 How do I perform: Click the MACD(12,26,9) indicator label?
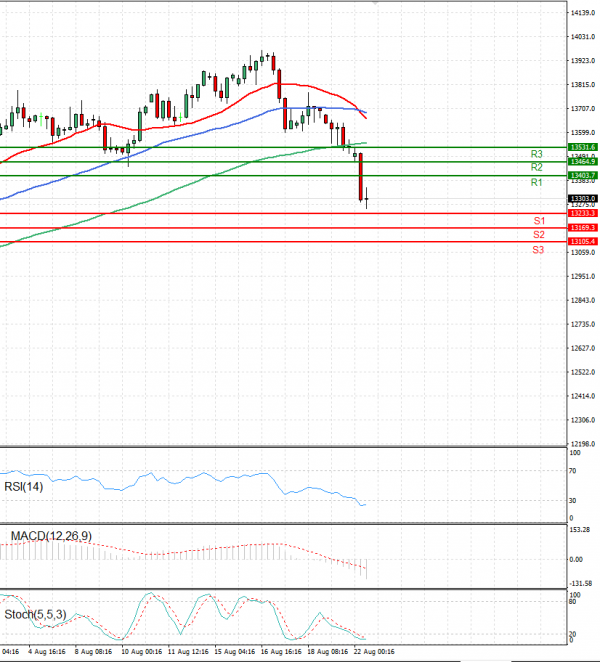click(51, 536)
